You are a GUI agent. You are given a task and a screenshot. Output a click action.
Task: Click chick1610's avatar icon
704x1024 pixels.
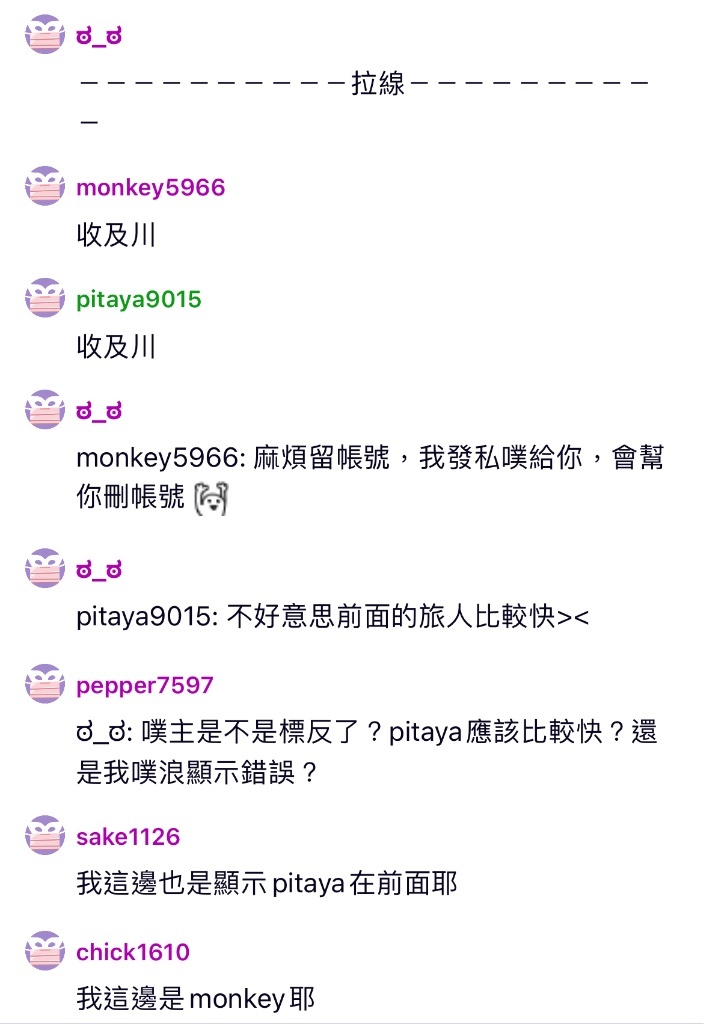click(x=45, y=951)
